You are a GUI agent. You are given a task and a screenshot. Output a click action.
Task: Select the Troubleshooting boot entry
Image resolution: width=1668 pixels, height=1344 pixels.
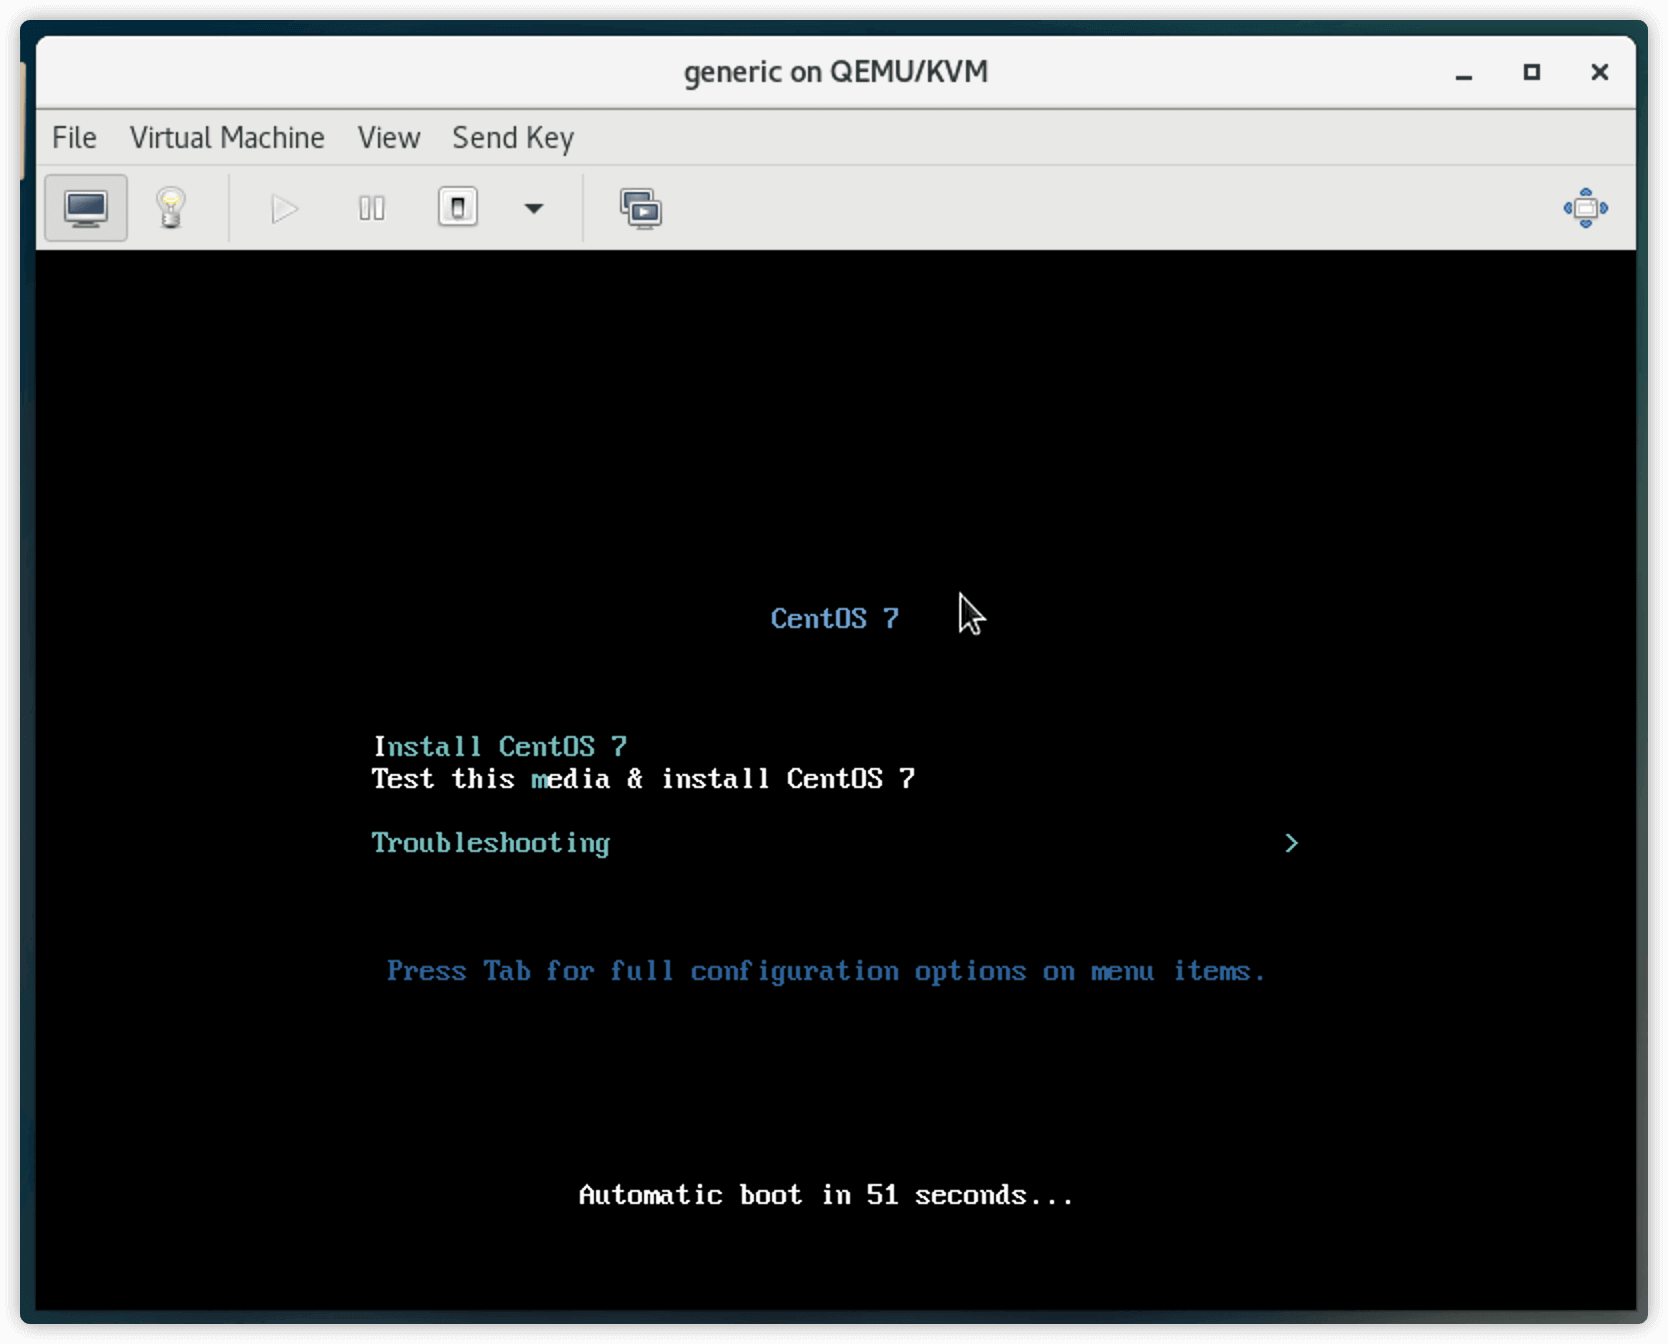coord(490,843)
